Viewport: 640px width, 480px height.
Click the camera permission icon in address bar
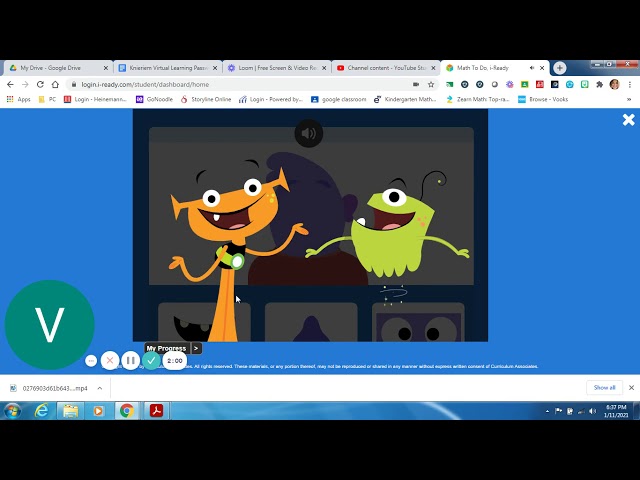[416, 84]
